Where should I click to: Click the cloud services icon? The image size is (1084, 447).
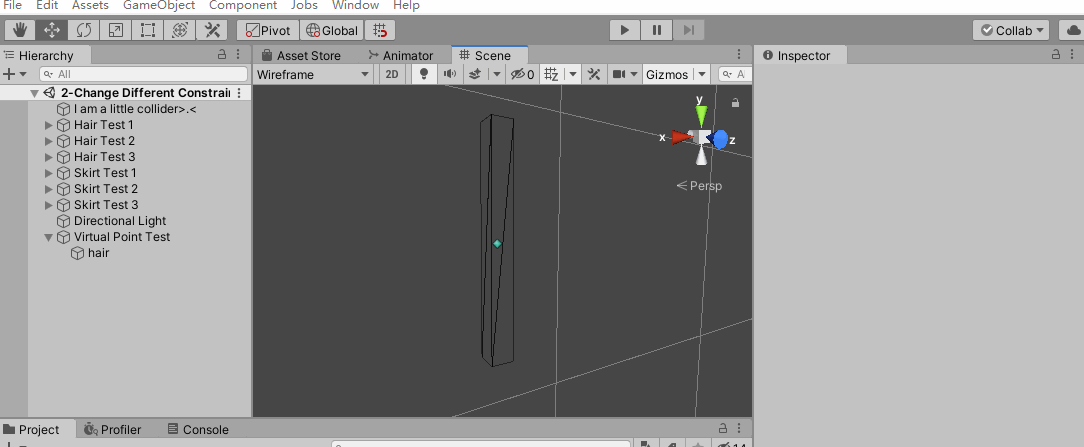click(x=1070, y=30)
